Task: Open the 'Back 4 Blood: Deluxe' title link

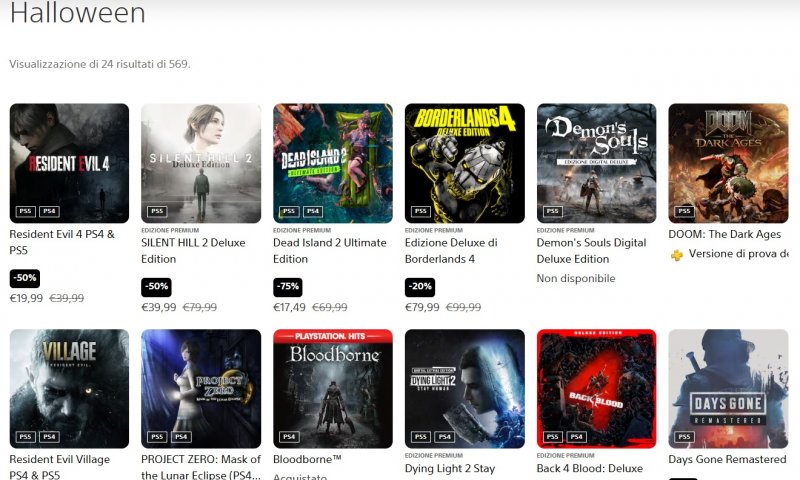Action: coord(590,468)
